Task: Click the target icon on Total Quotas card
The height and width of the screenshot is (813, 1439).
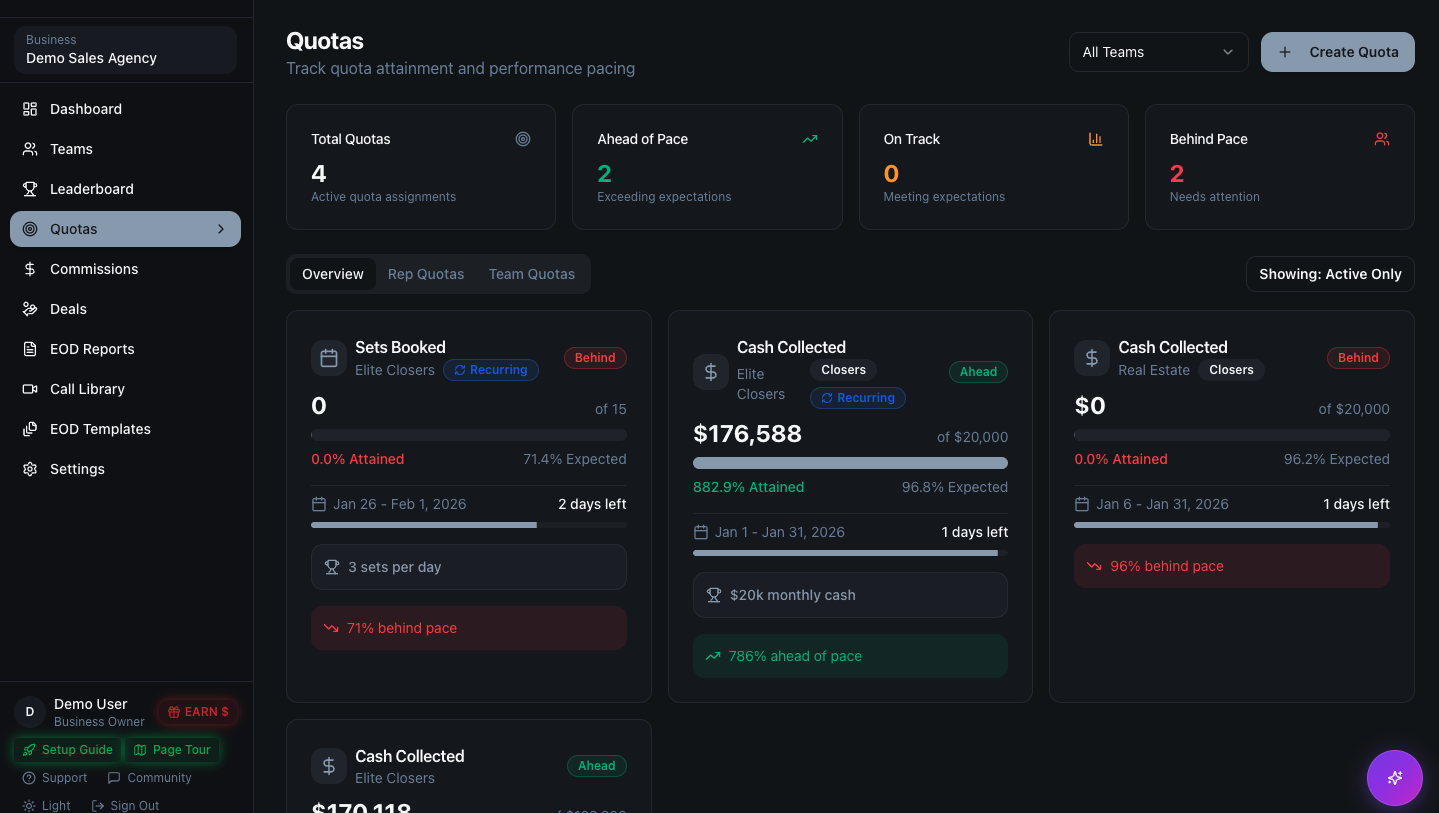Action: coord(523,139)
